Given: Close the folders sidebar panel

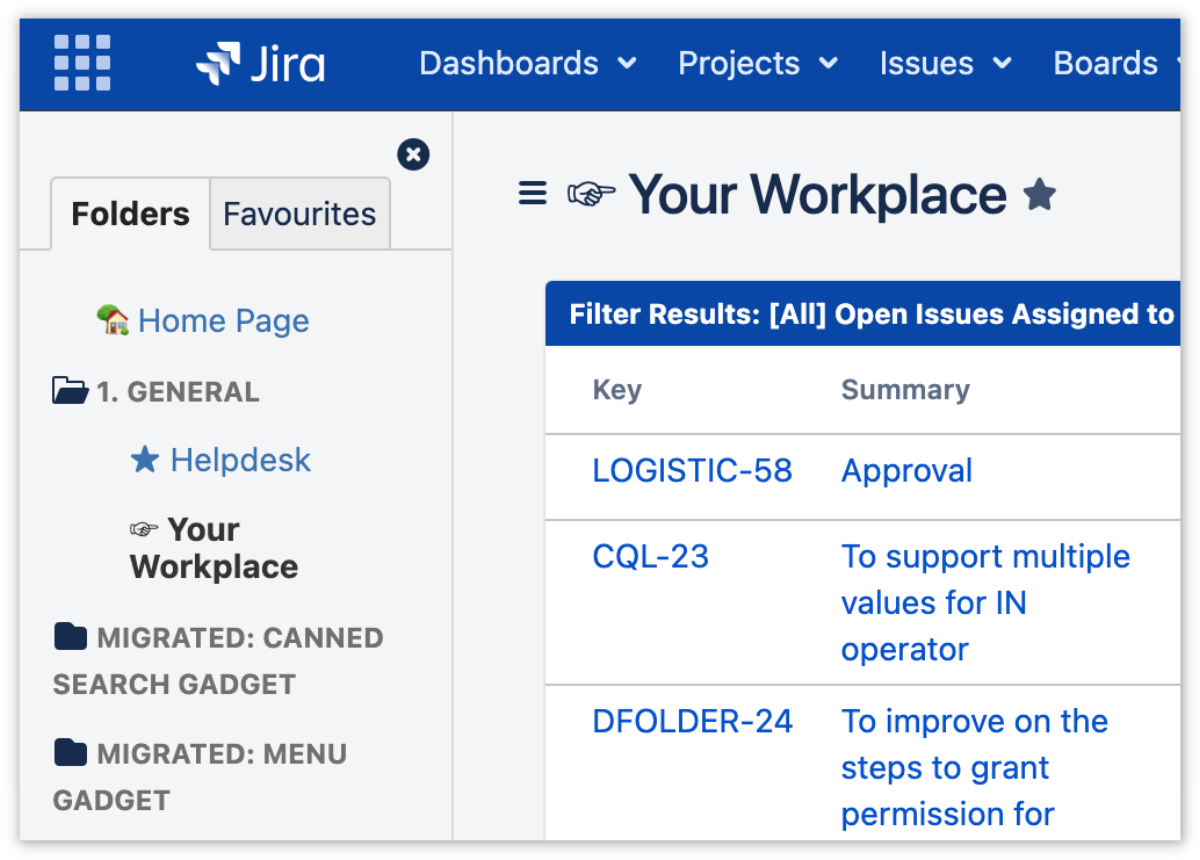Looking at the screenshot, I should point(413,155).
